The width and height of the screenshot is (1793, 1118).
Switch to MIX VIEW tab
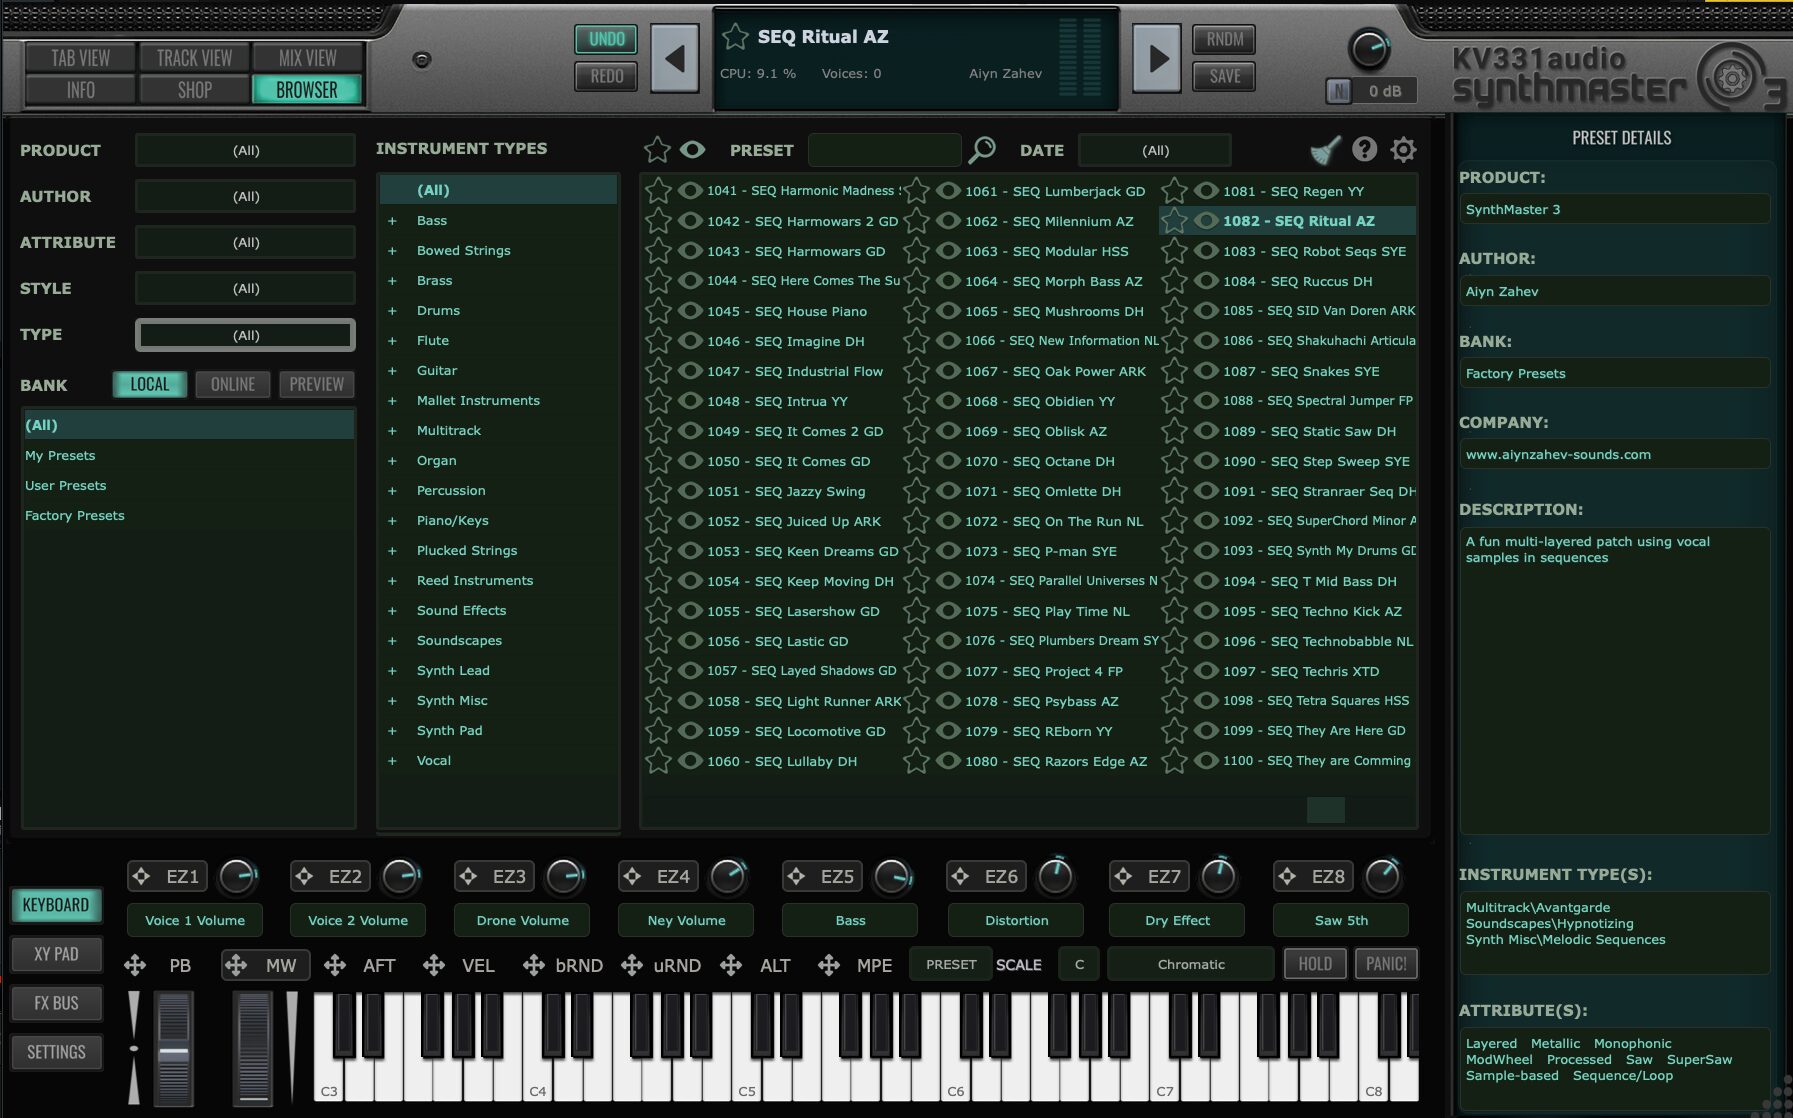(307, 58)
